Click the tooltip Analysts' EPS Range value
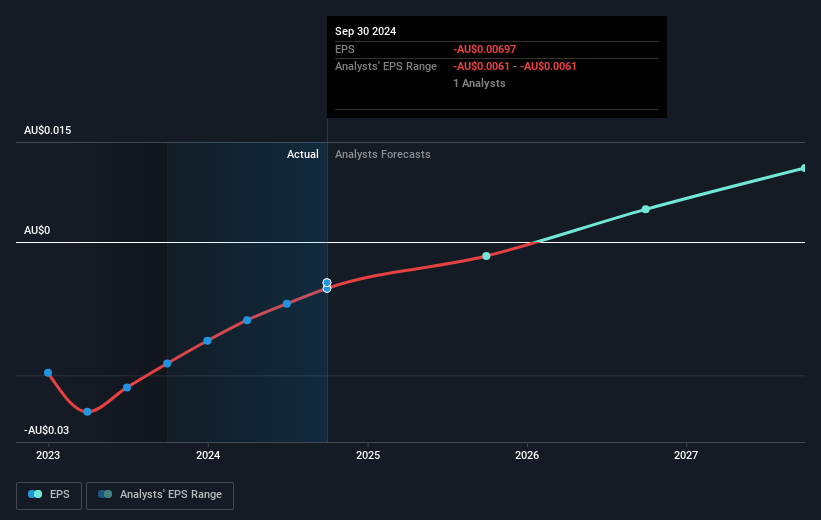This screenshot has height=520, width=821. (x=515, y=67)
